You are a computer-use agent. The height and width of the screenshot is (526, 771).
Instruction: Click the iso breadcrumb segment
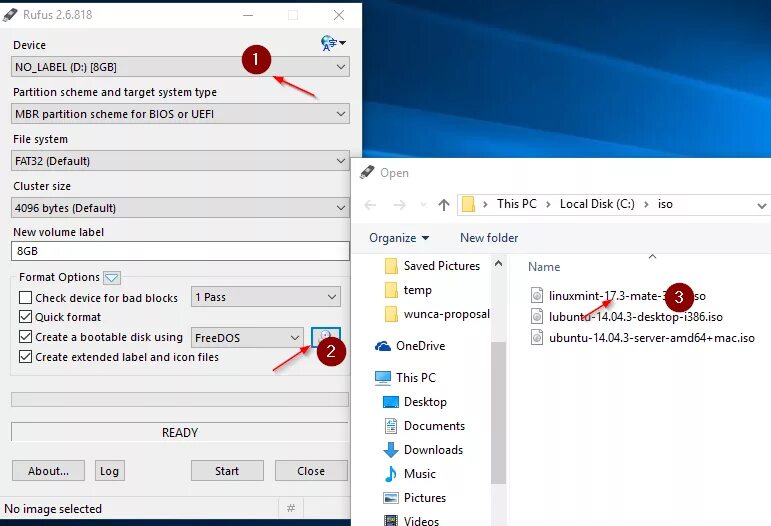[665, 204]
